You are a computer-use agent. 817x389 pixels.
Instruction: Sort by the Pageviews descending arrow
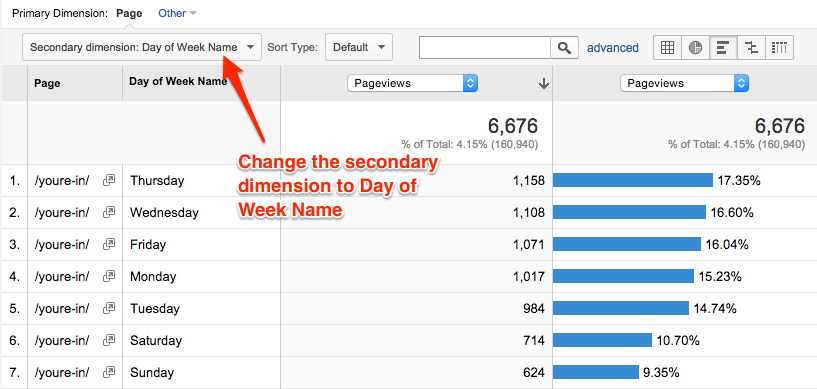tap(544, 84)
